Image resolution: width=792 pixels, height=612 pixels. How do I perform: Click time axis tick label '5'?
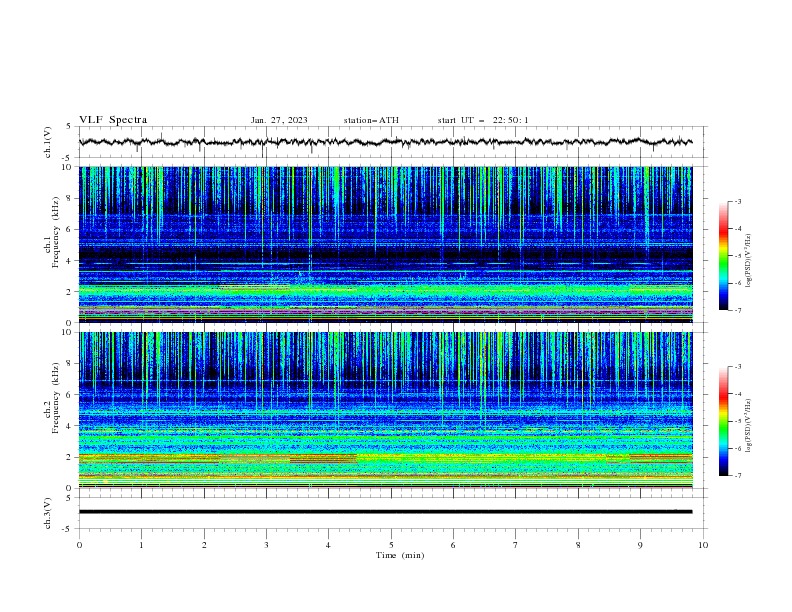[x=391, y=545]
